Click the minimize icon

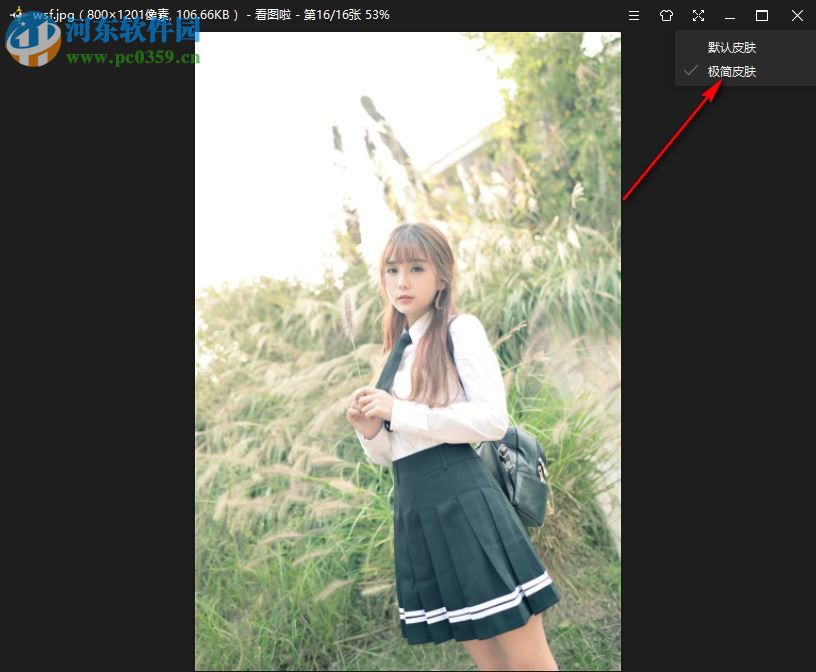730,15
